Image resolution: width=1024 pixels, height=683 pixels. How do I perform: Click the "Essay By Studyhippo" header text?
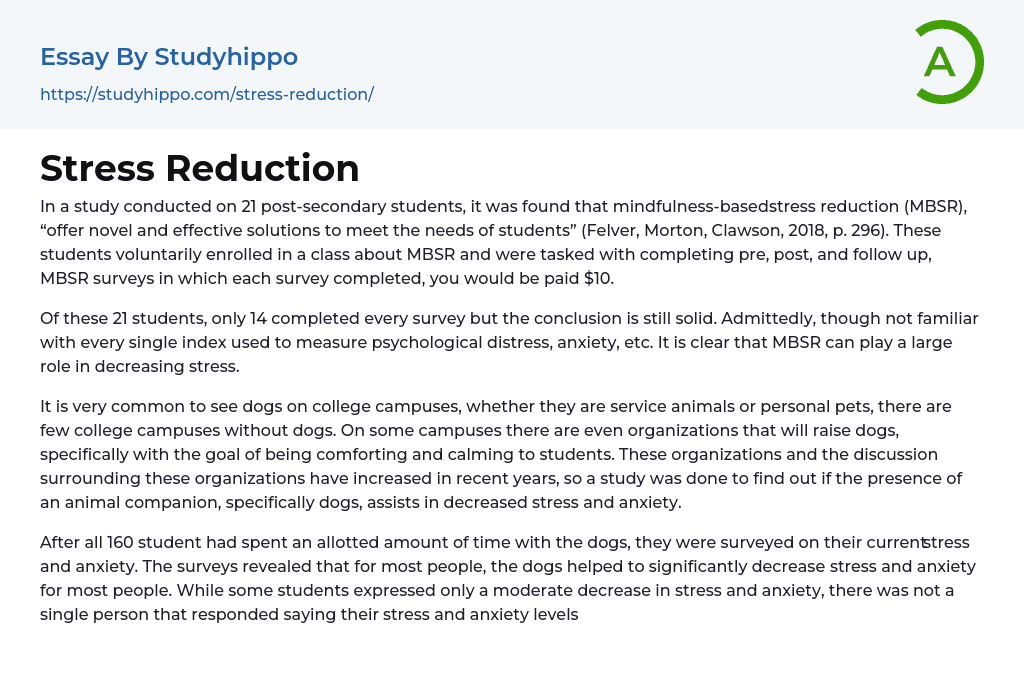[169, 57]
